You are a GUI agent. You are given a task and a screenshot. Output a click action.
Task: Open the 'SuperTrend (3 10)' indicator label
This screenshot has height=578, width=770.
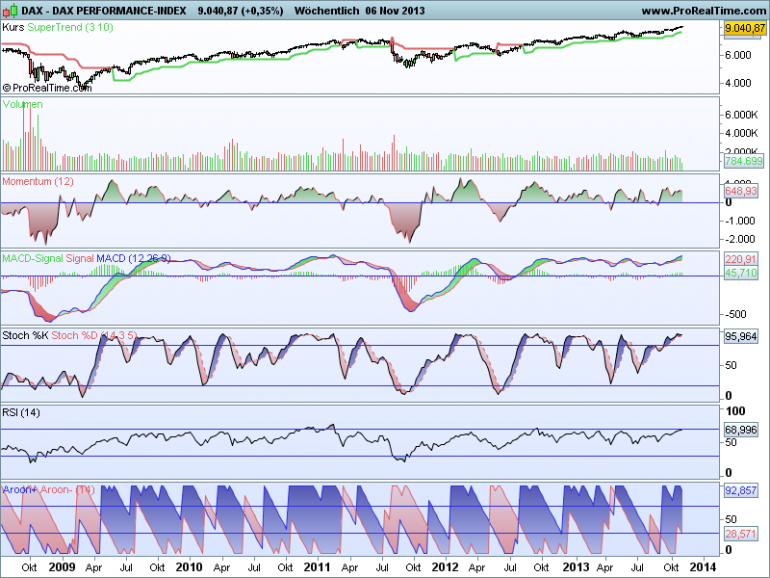(70, 28)
